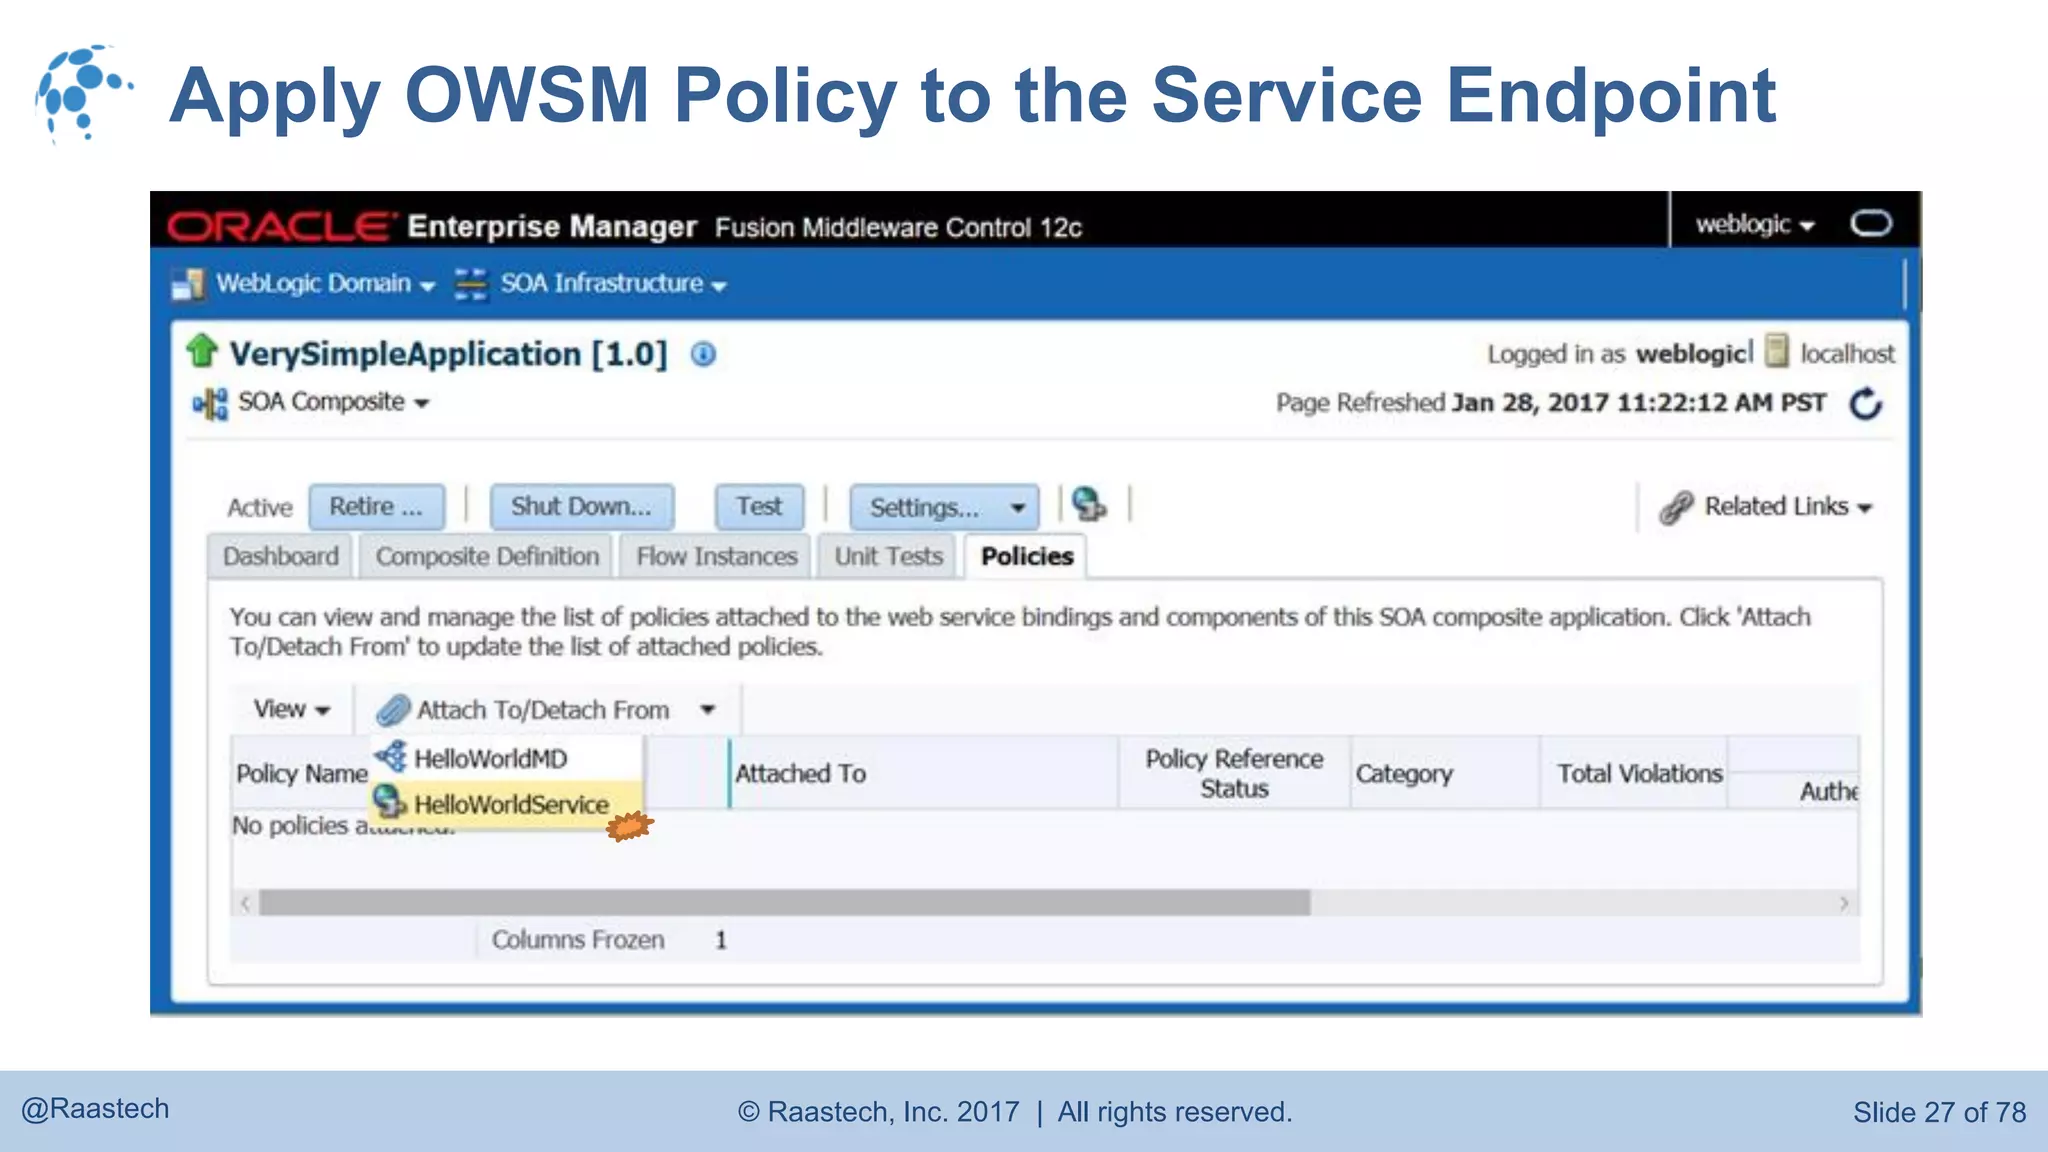The height and width of the screenshot is (1152, 2048).
Task: Click the Total Violations column header
Action: tap(1635, 773)
